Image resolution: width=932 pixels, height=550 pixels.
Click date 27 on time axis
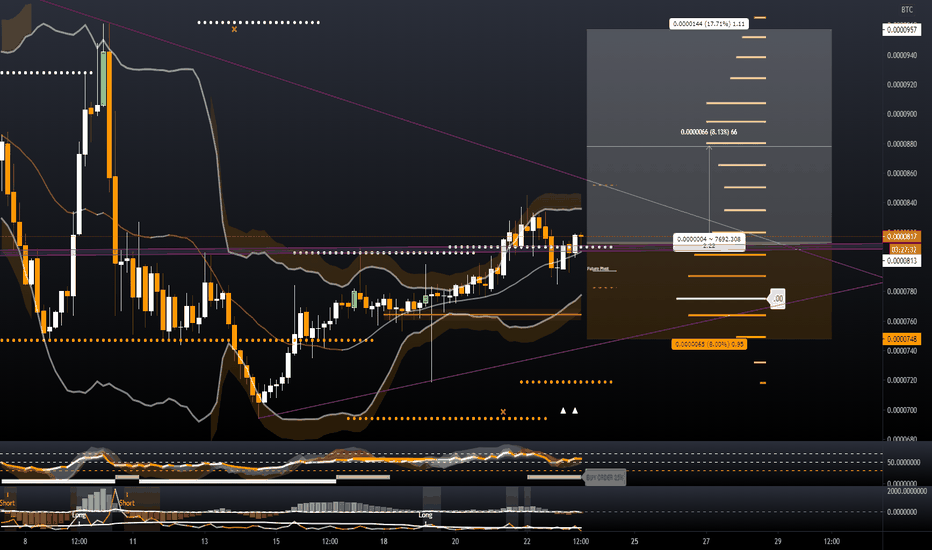pos(706,541)
